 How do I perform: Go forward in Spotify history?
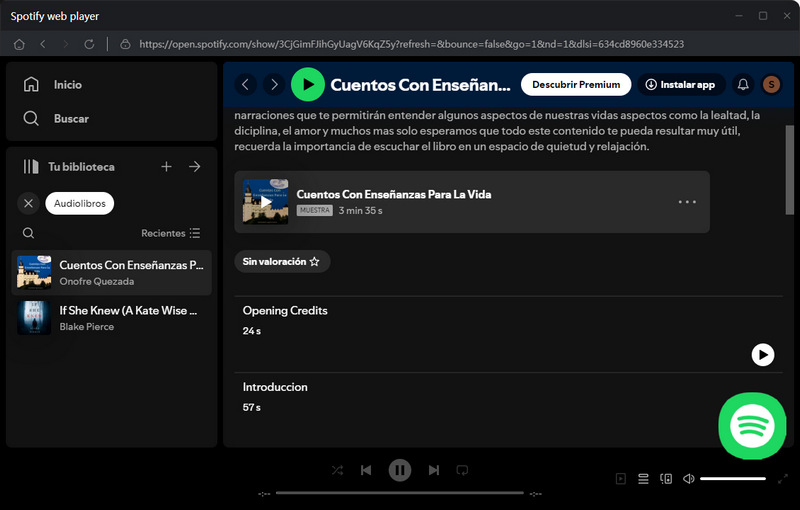pyautogui.click(x=274, y=85)
